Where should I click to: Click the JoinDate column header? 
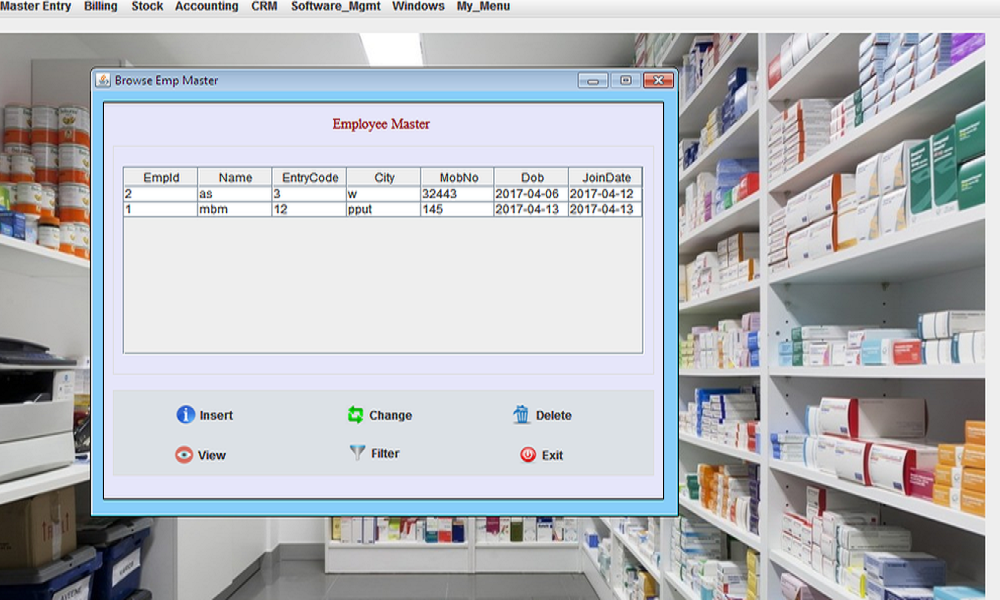tap(605, 178)
